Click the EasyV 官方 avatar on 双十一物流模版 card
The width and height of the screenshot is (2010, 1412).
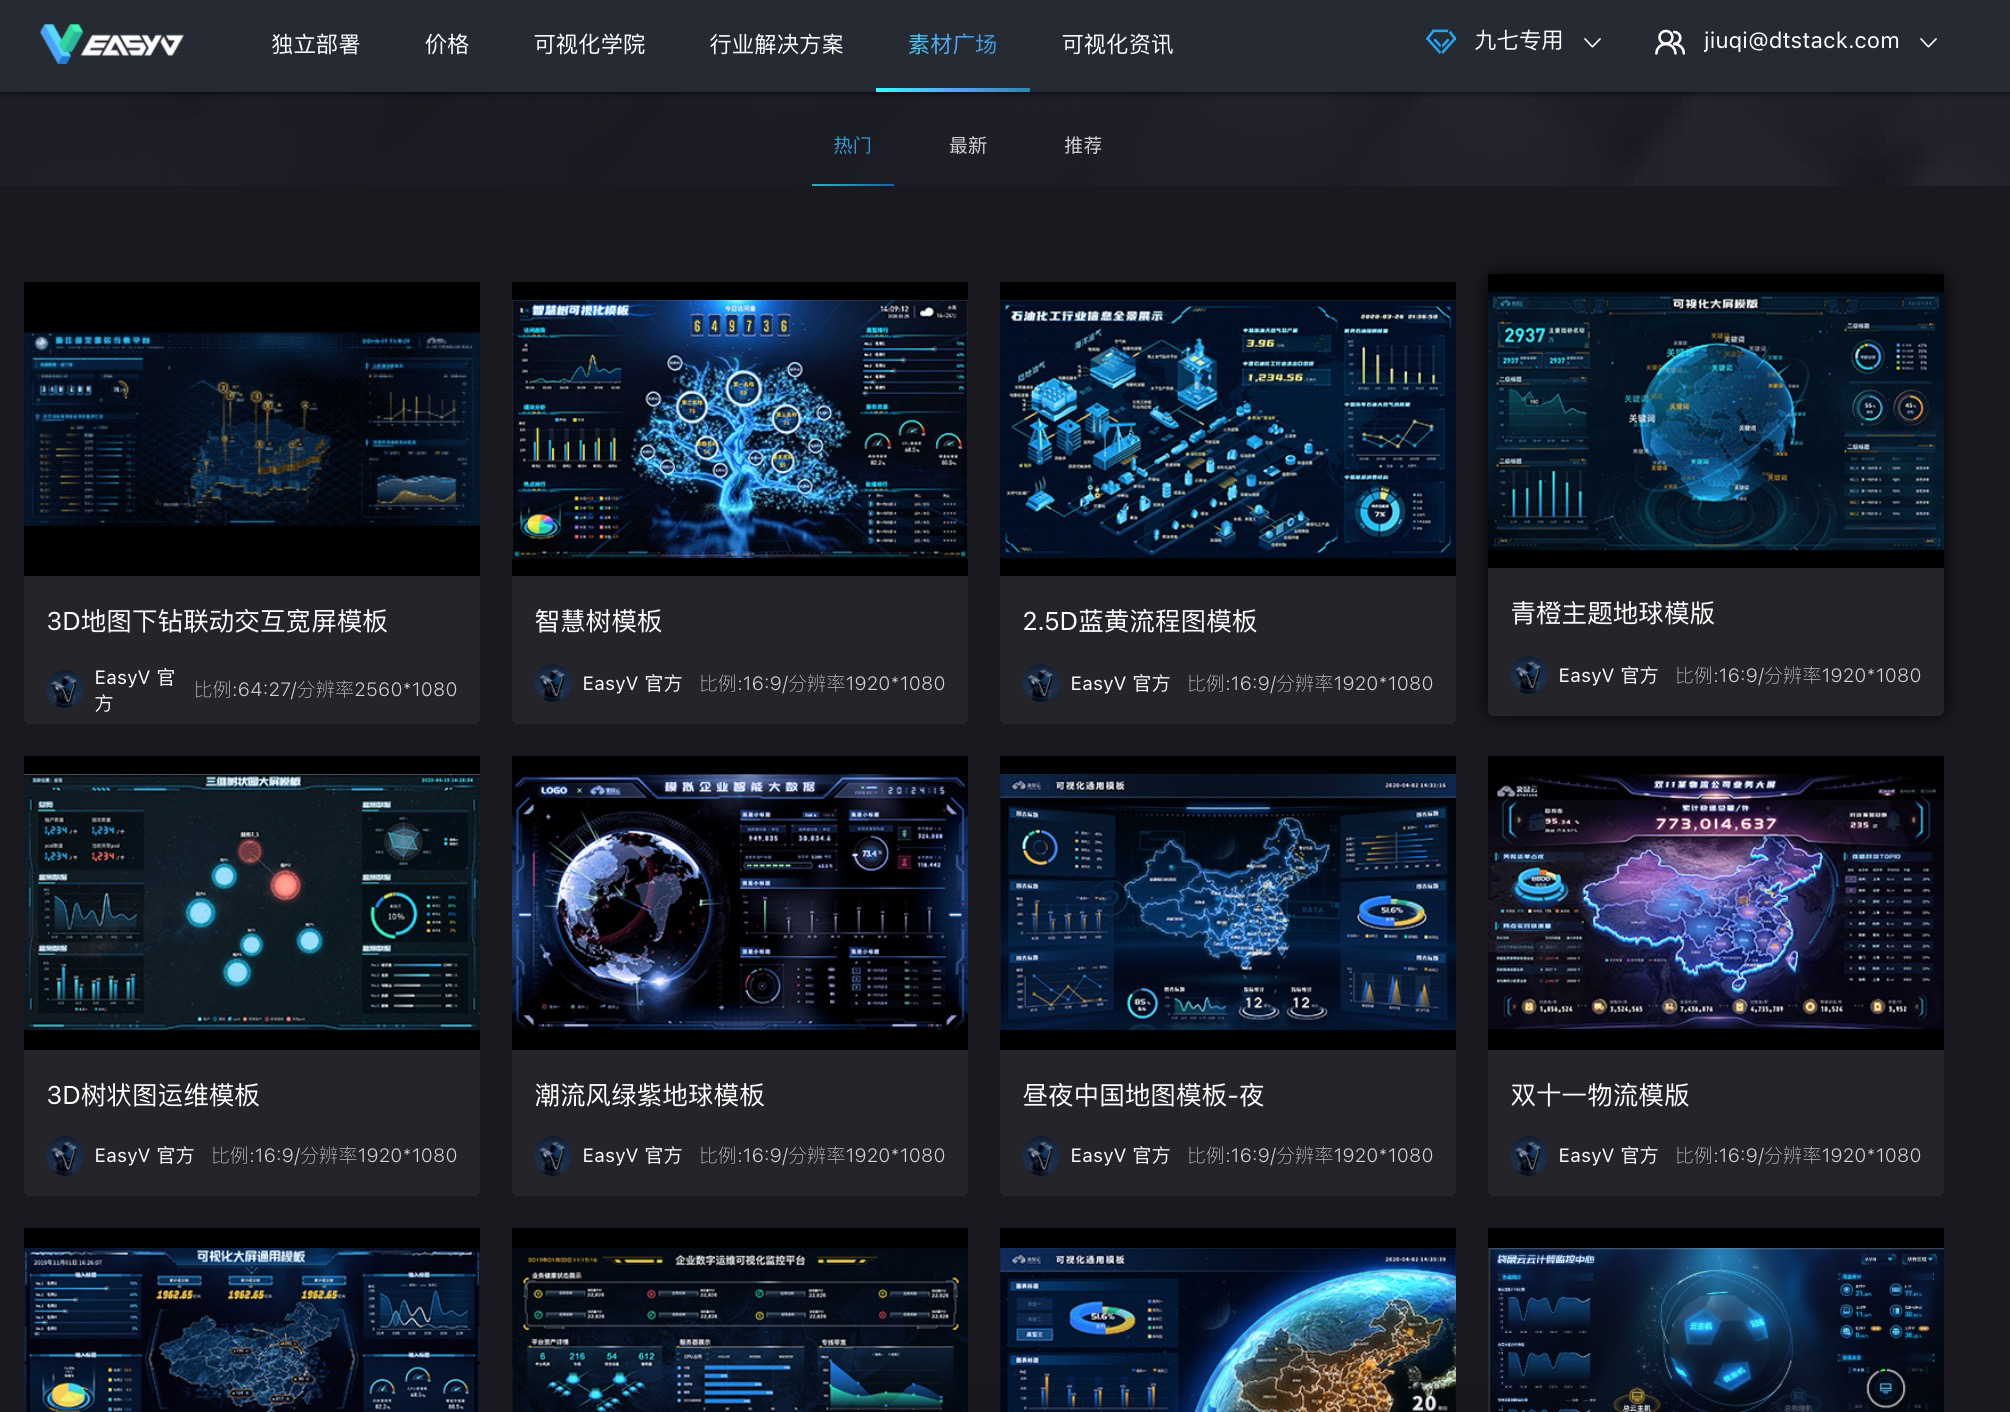point(1527,1154)
